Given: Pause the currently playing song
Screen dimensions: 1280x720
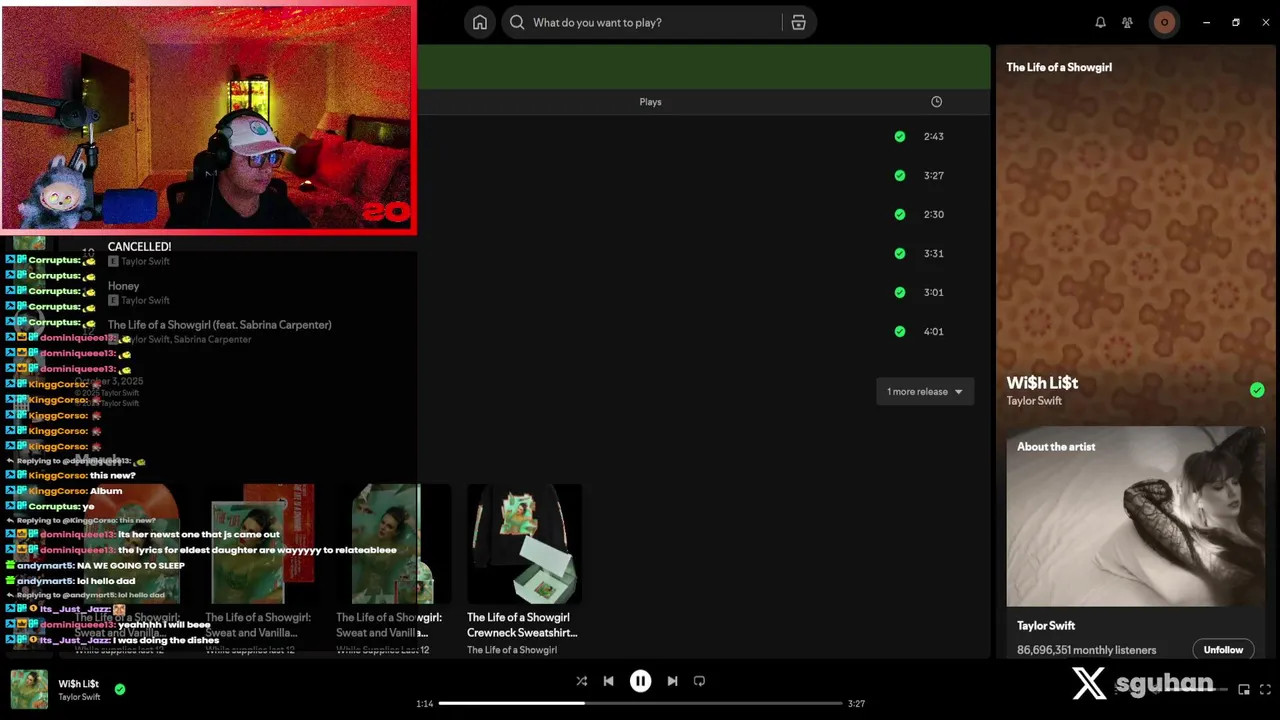Looking at the screenshot, I should (640, 681).
